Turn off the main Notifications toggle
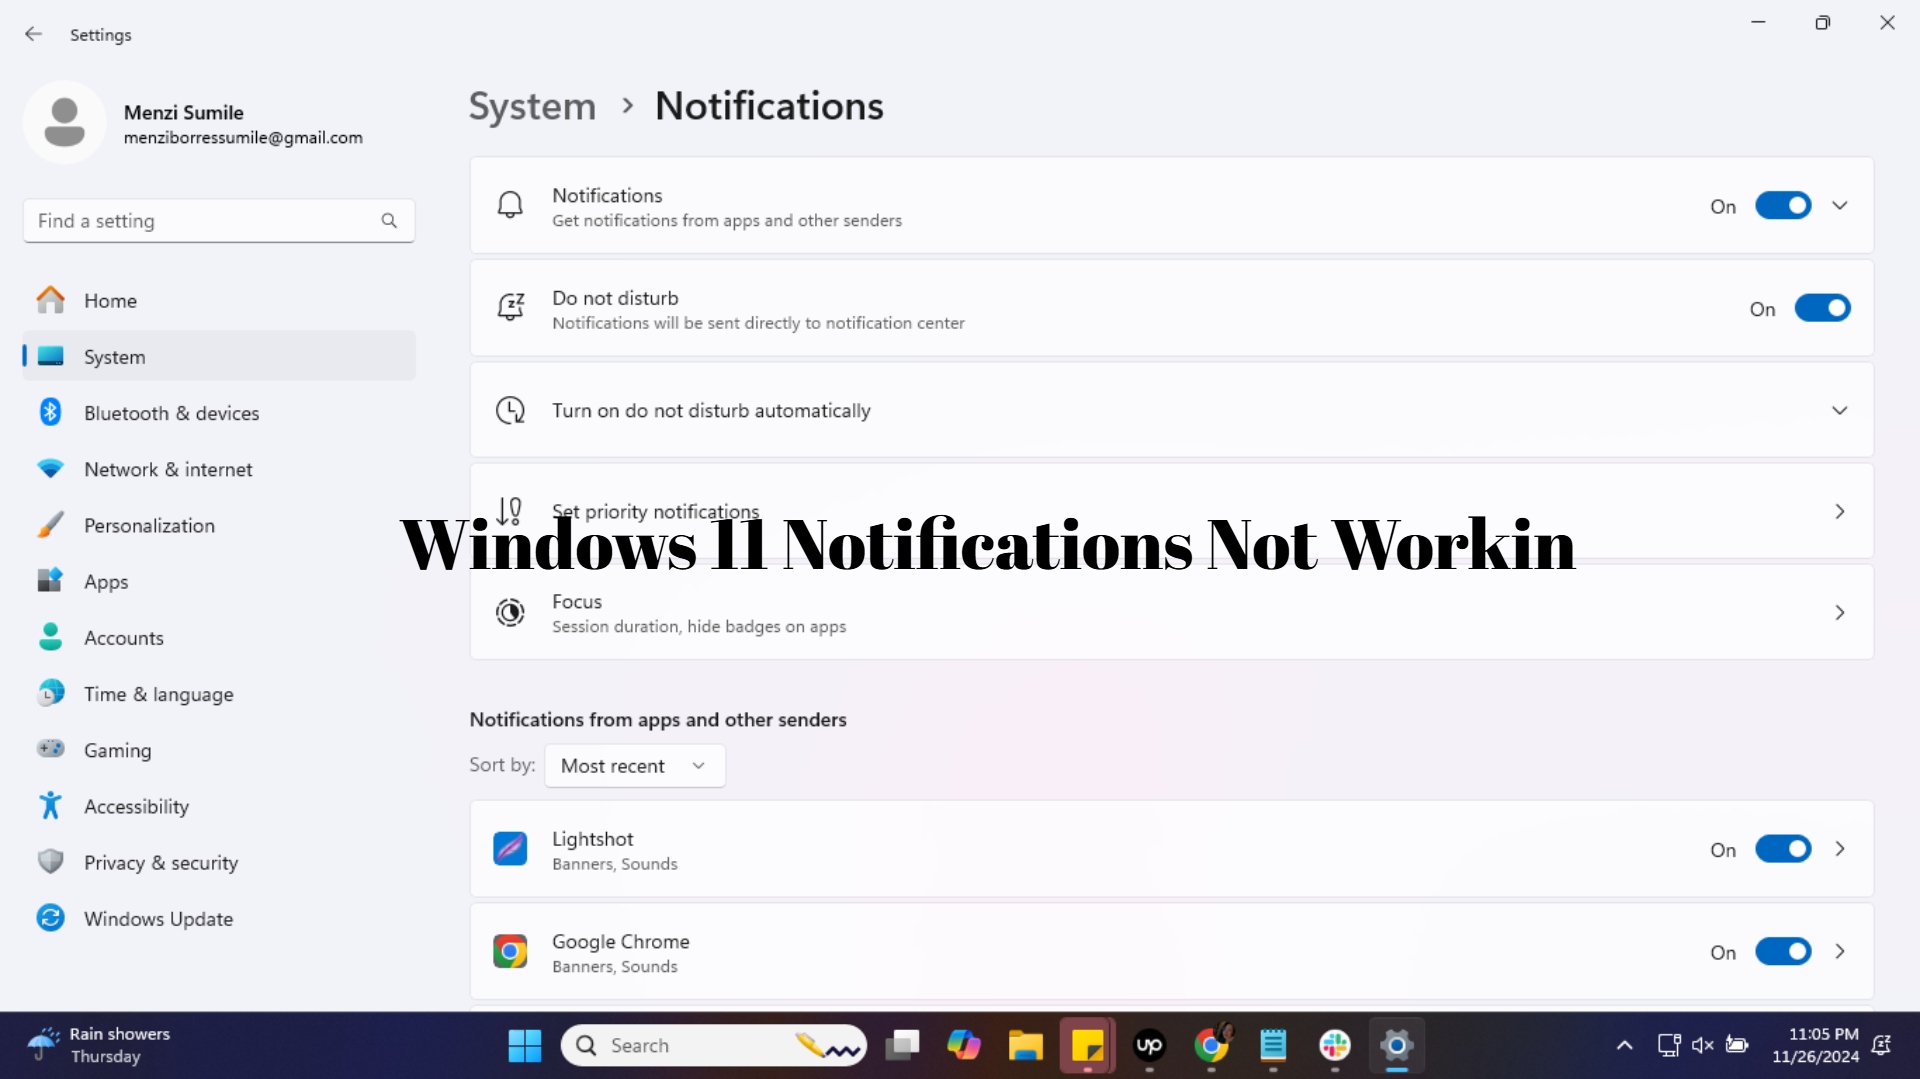Screen dimensions: 1920x1079 [1782, 205]
